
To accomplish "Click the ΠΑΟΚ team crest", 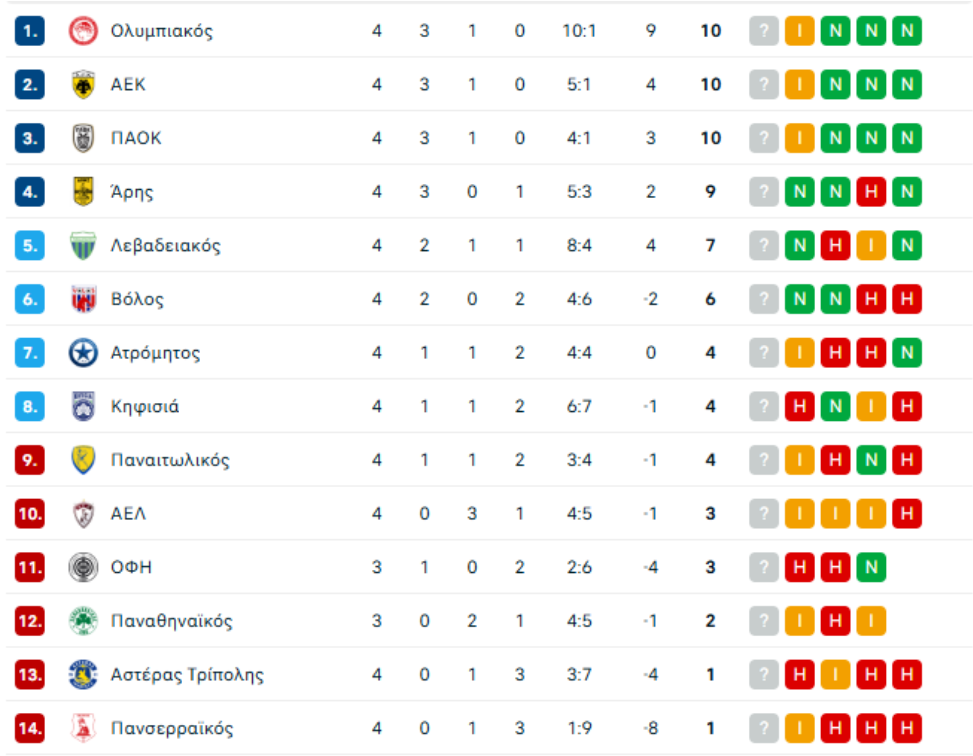I will (x=83, y=139).
